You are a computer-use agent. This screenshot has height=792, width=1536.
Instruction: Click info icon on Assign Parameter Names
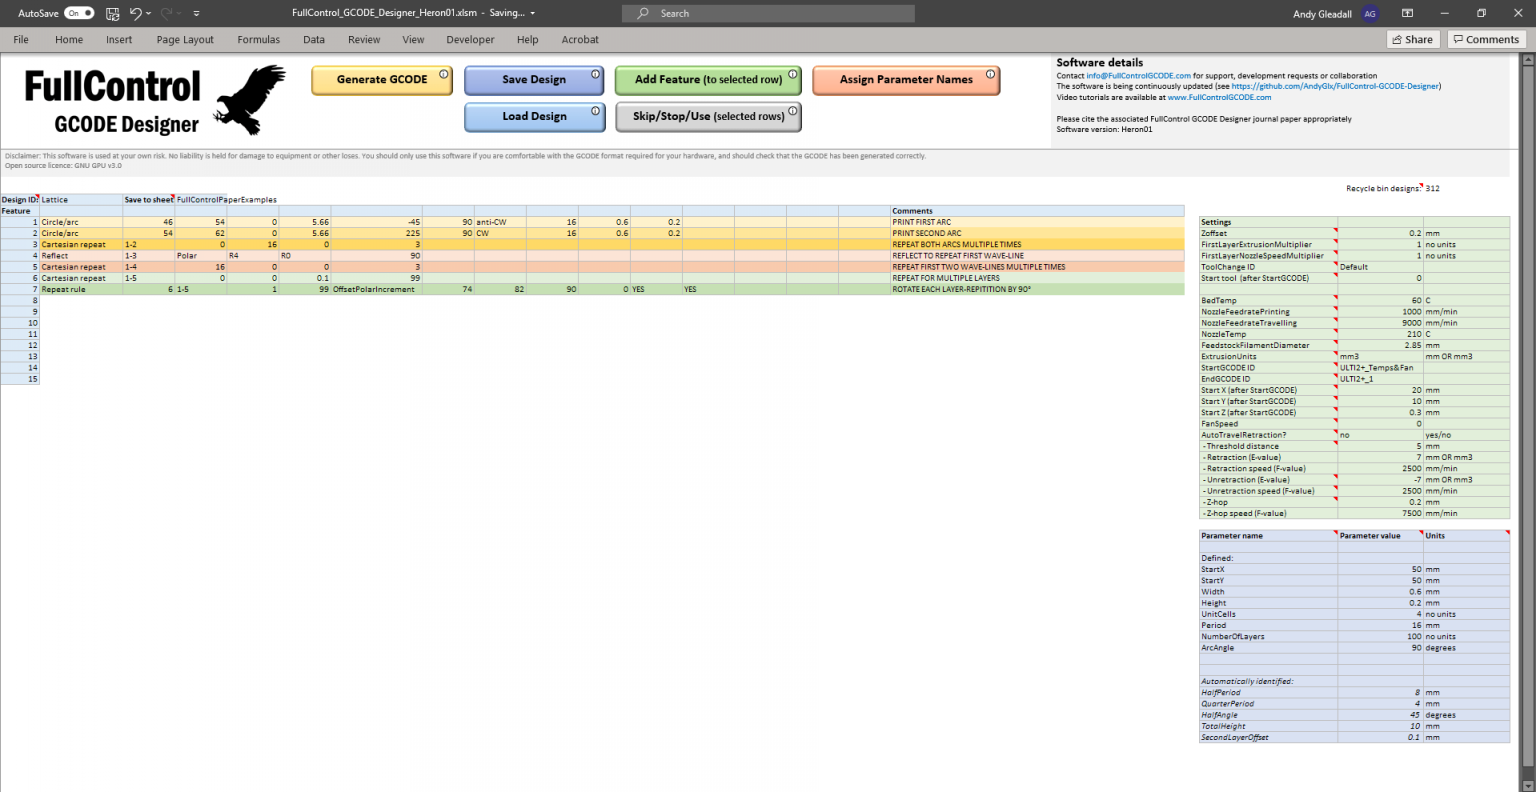[990, 74]
